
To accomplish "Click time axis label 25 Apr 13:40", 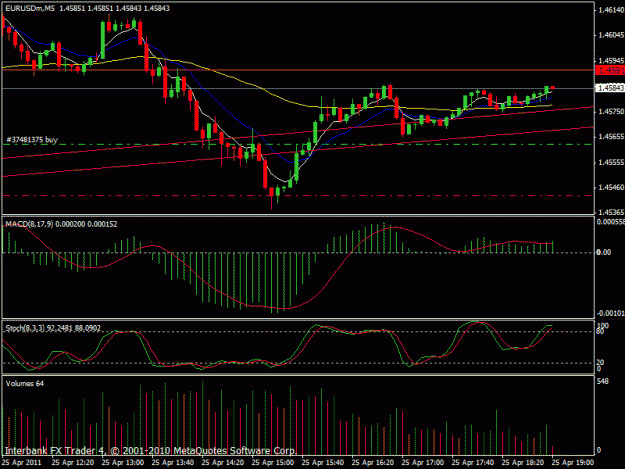I will [173, 463].
